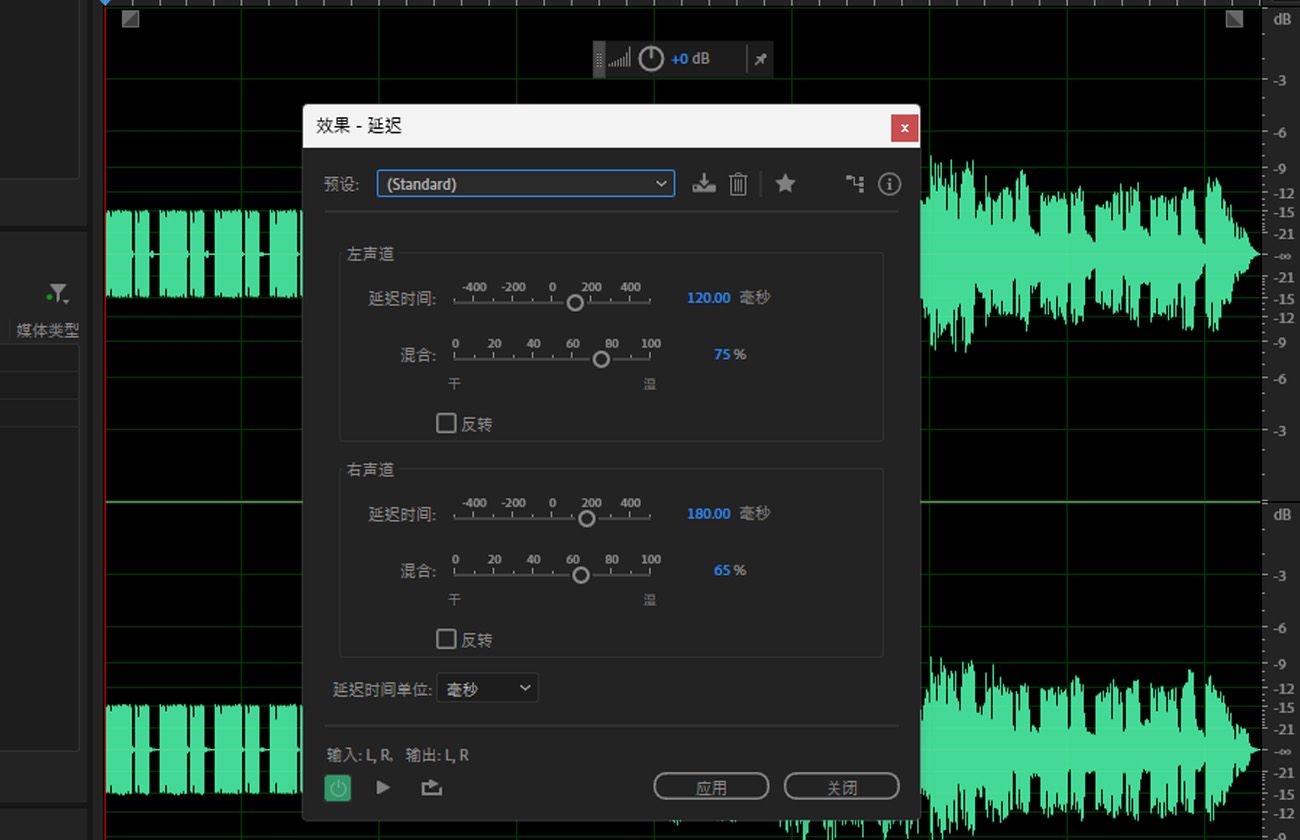Click the 媒体类型 column header

(47, 330)
